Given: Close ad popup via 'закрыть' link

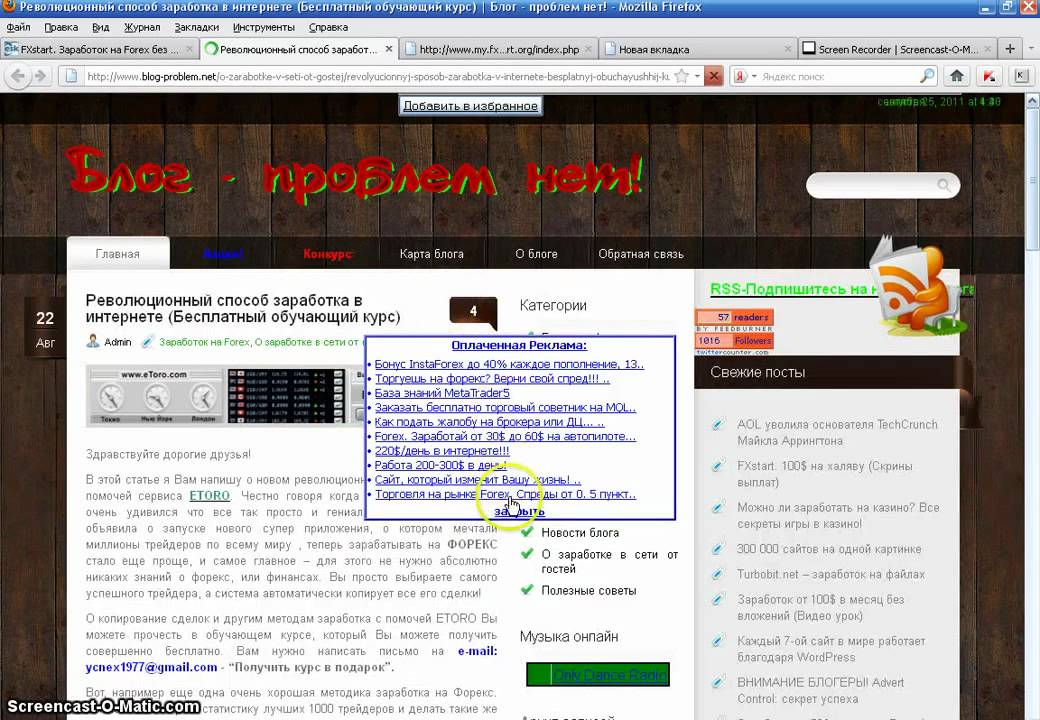Looking at the screenshot, I should tap(519, 511).
